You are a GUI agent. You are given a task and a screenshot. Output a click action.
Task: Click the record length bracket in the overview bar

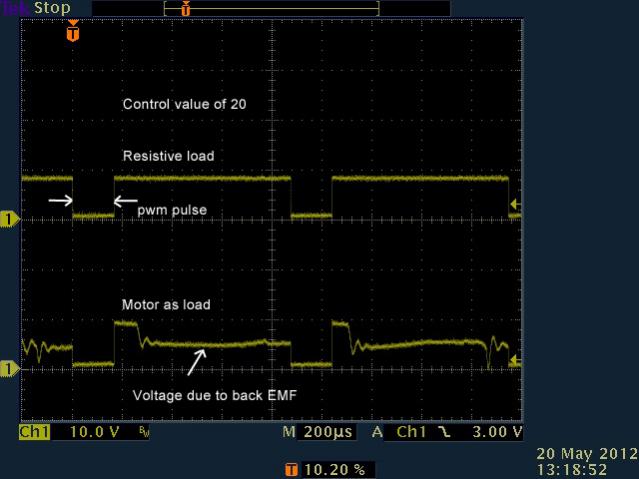(x=271, y=8)
